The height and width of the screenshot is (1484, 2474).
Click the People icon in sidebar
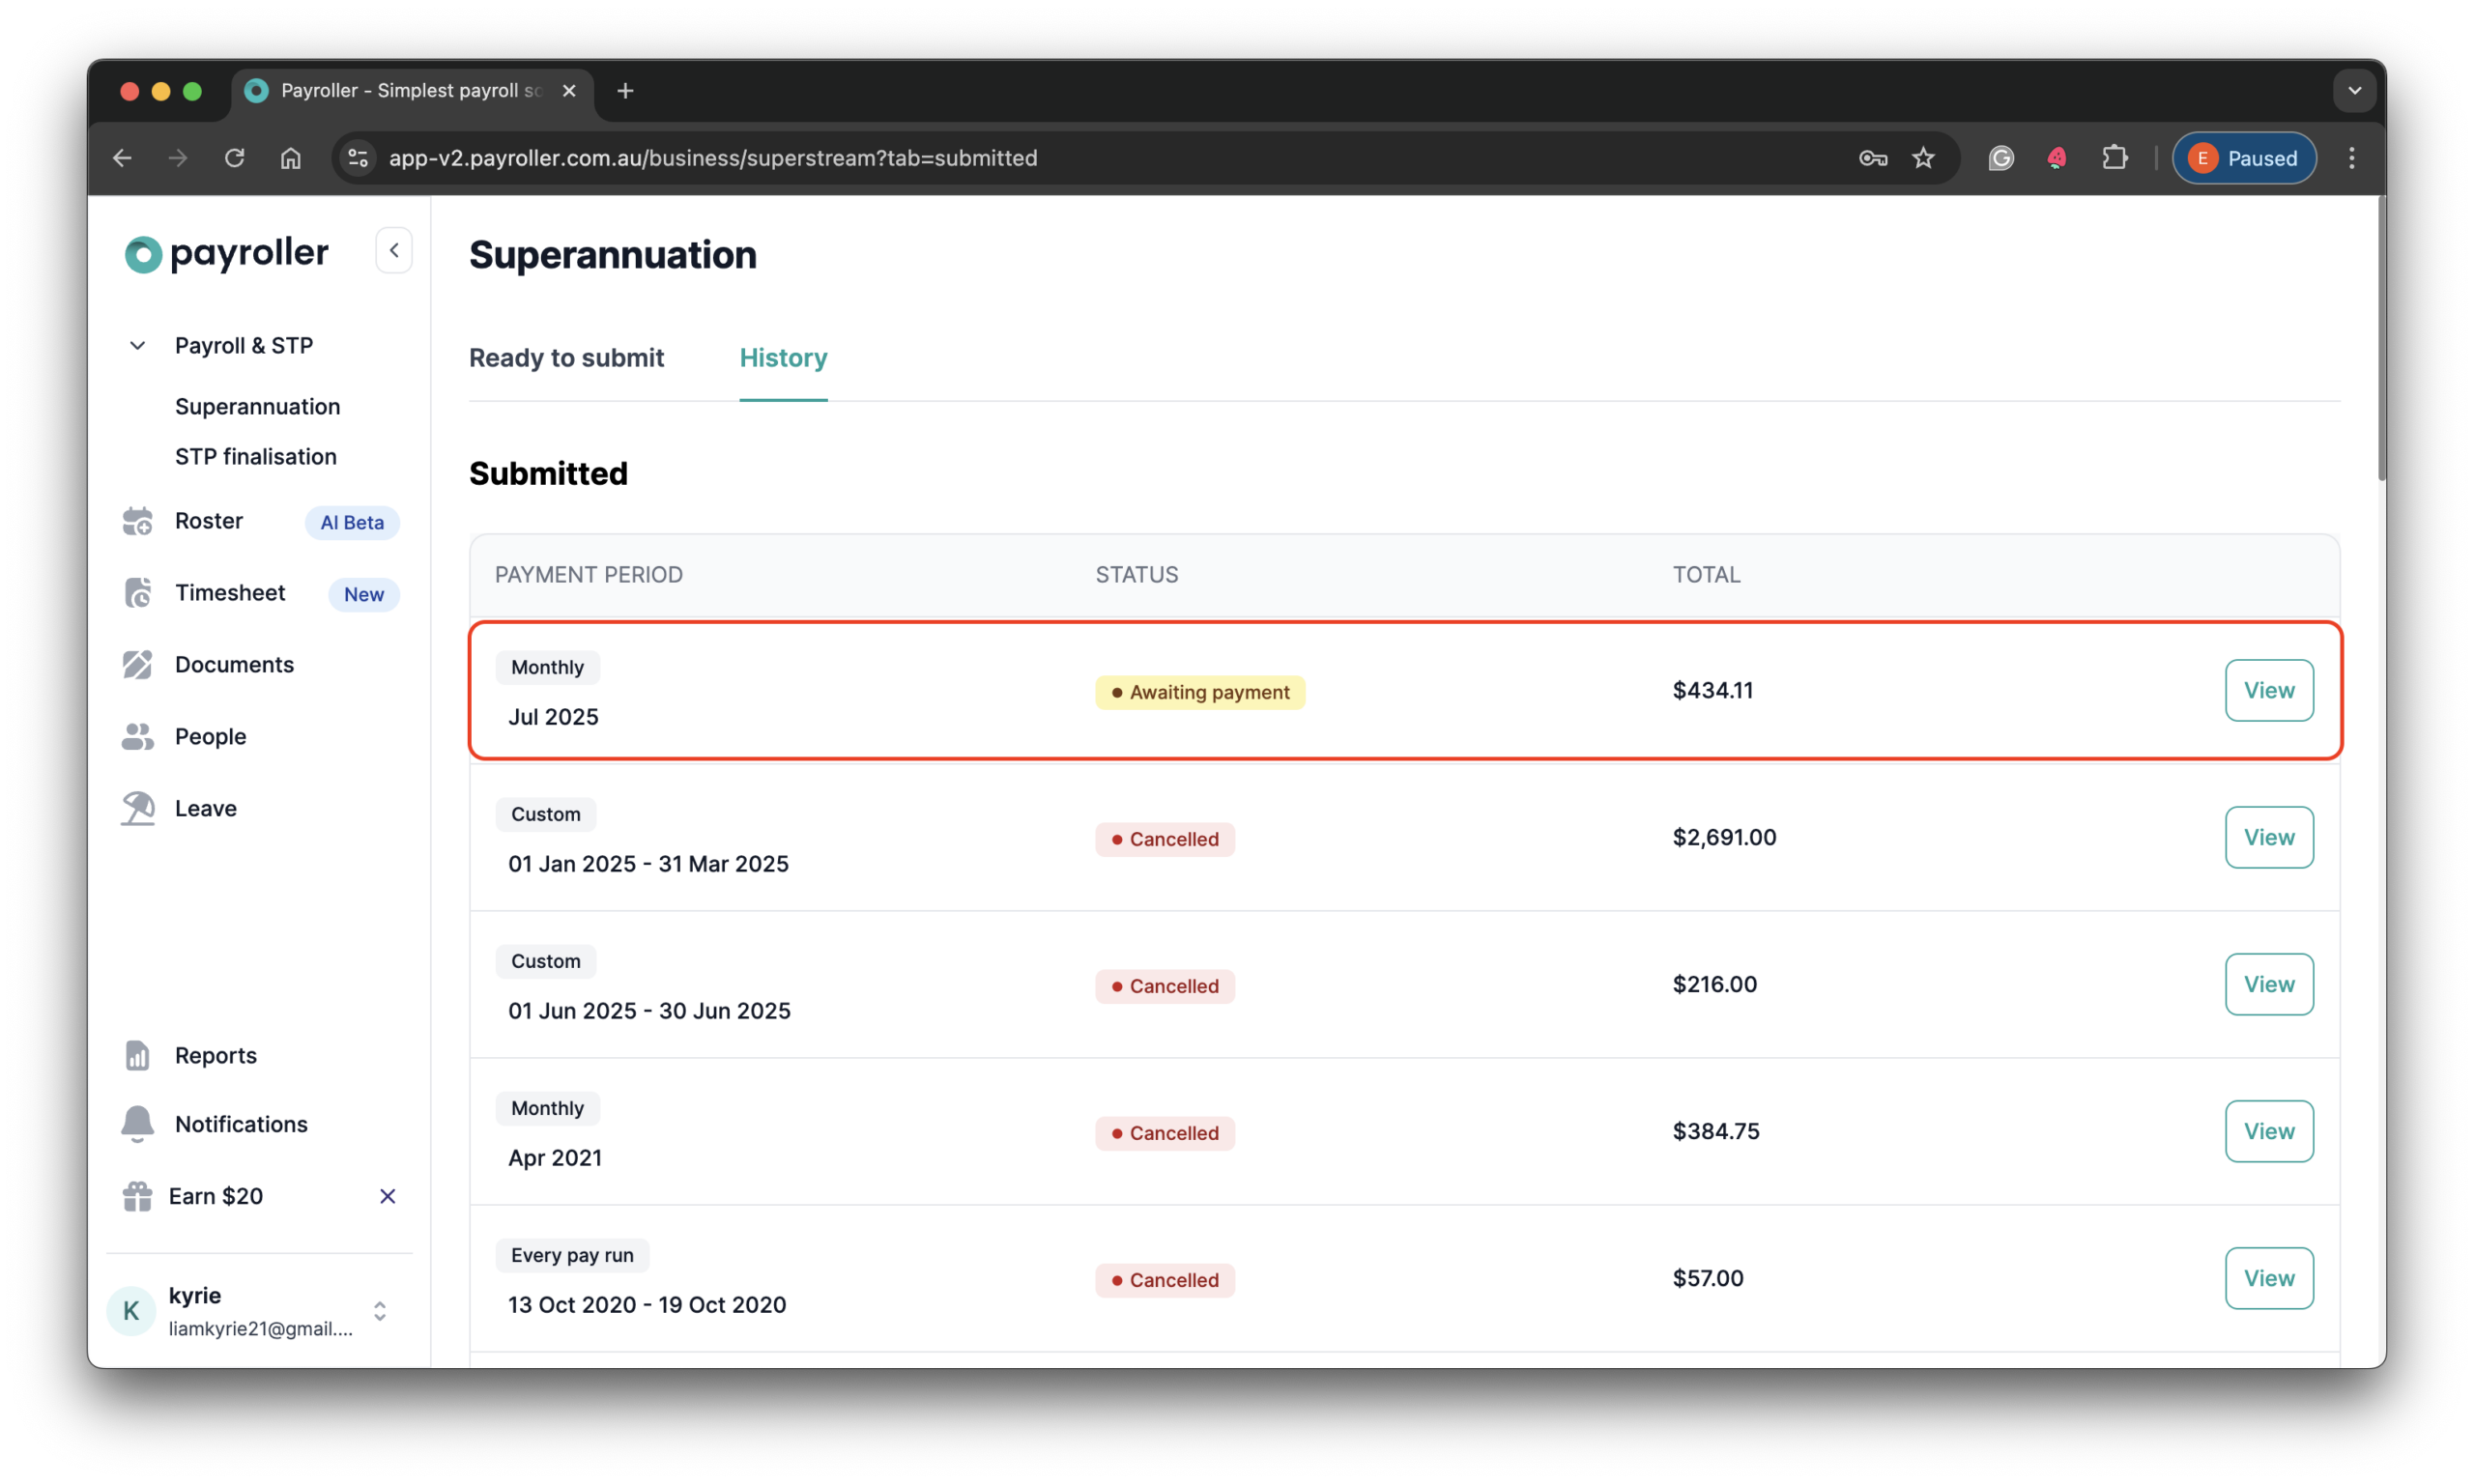coord(137,737)
